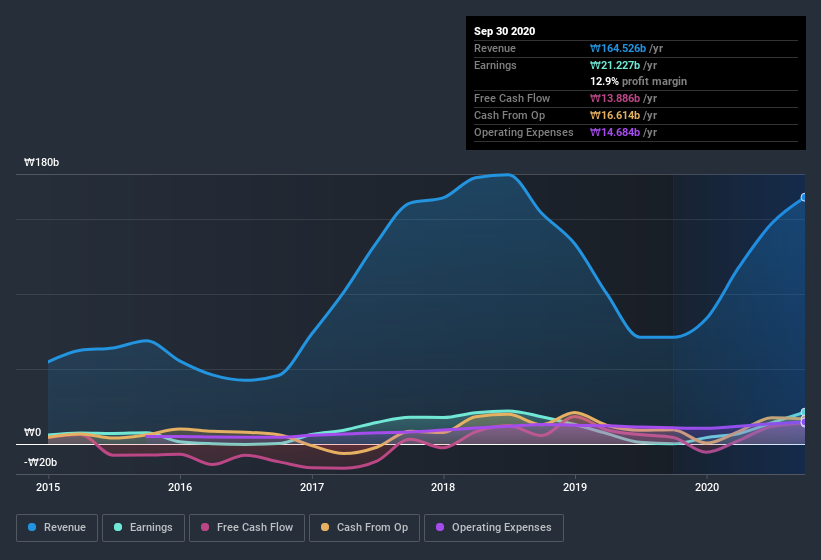
Task: Click the teal Earnings legend dot
Action: pos(119,527)
